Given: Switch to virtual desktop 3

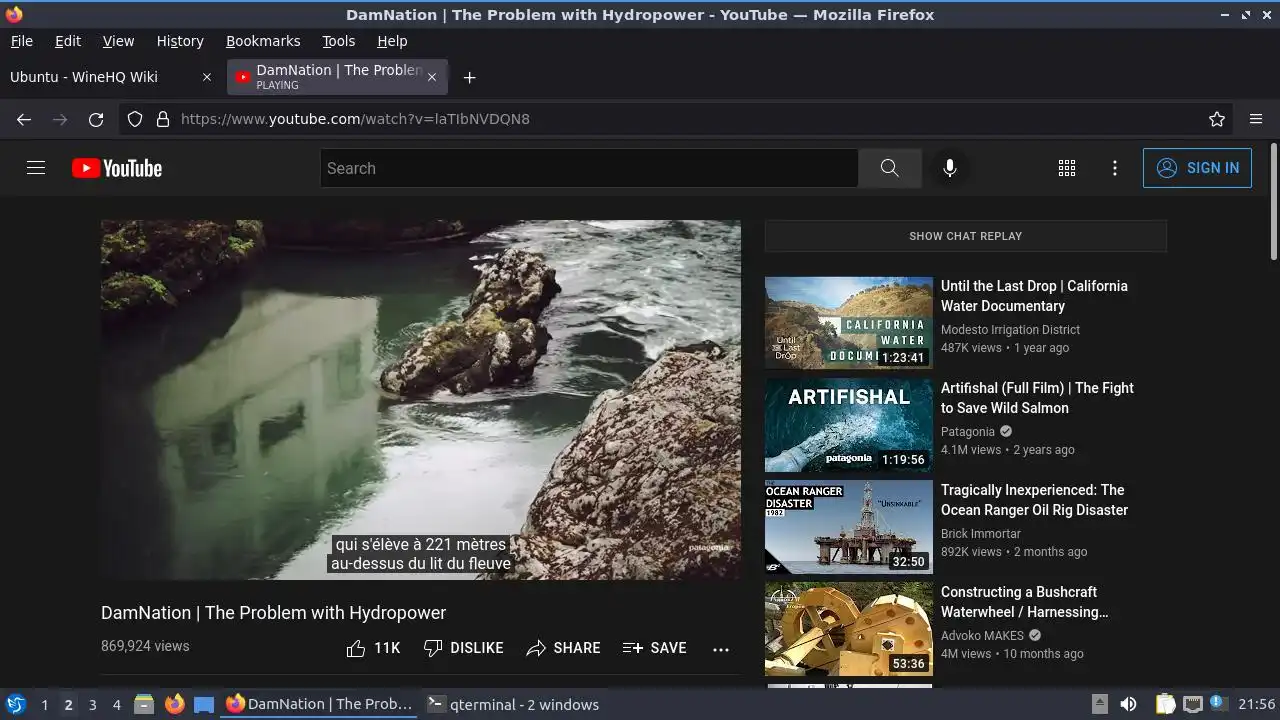Looking at the screenshot, I should (92, 704).
